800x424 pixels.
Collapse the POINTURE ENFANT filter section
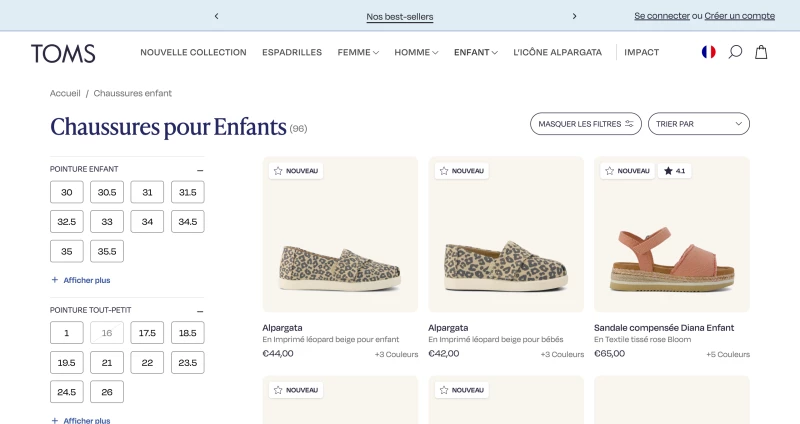tap(200, 170)
